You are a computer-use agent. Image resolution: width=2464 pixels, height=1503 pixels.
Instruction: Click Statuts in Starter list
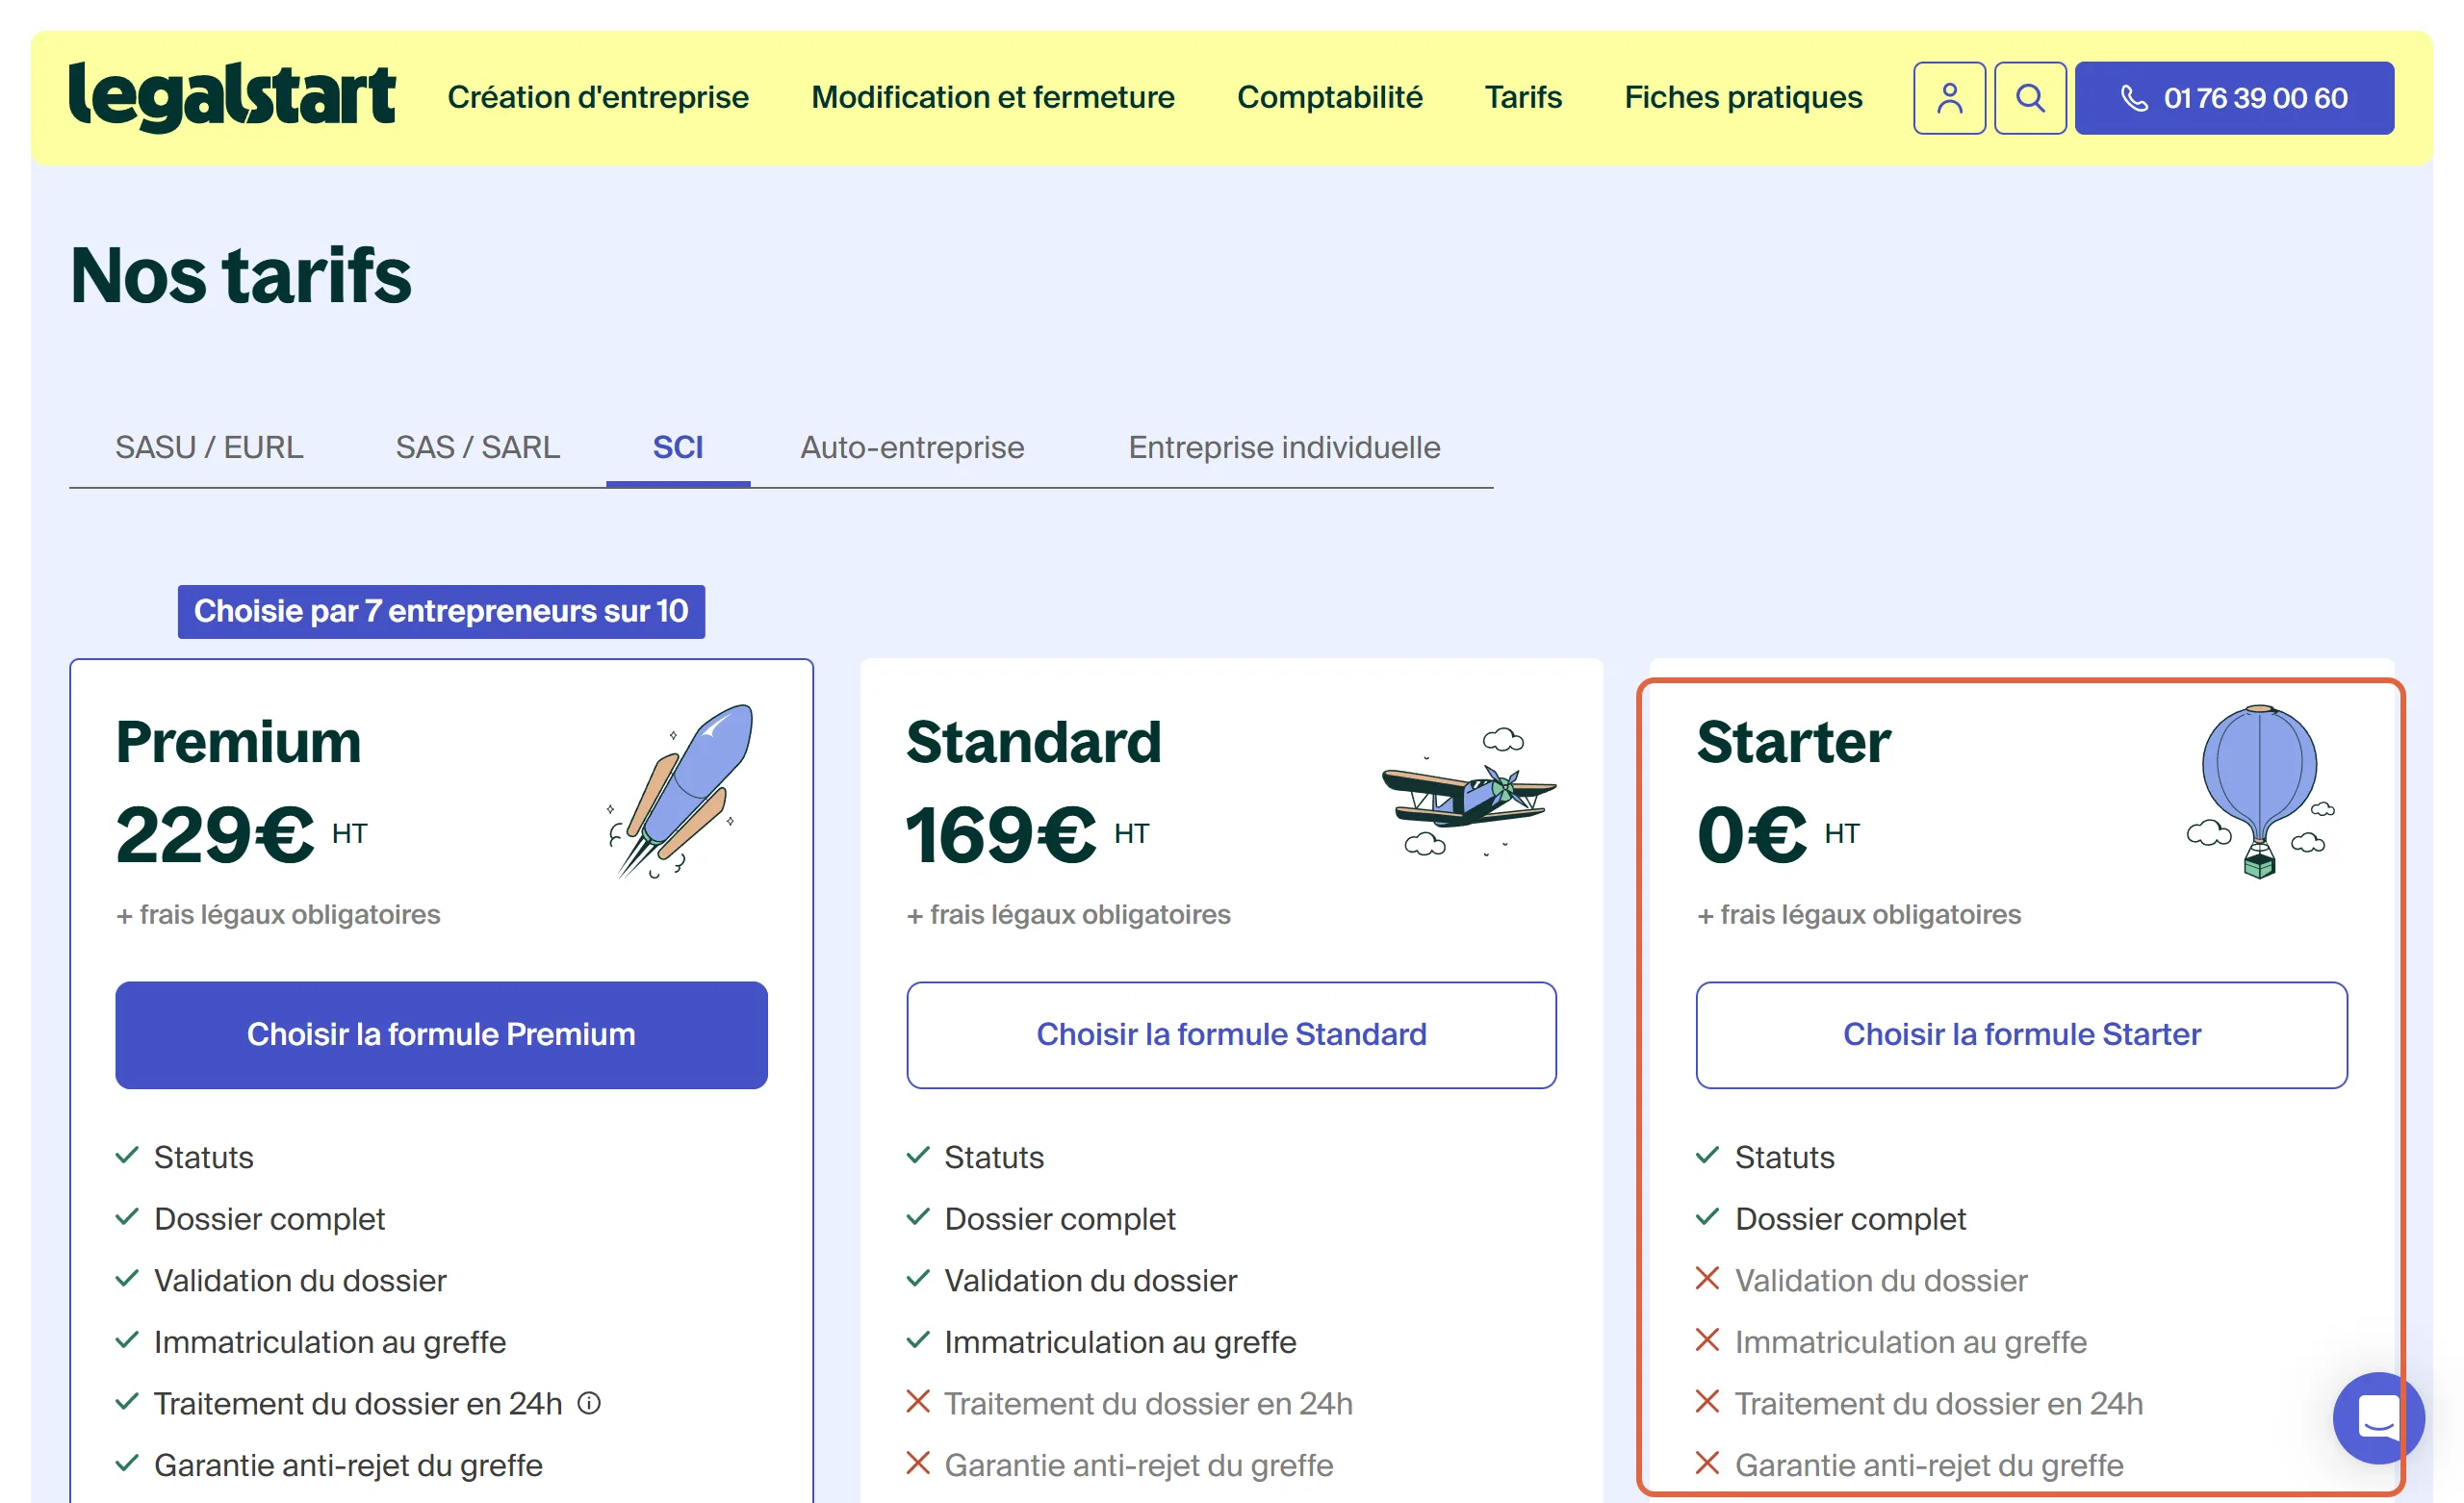tap(1785, 1157)
